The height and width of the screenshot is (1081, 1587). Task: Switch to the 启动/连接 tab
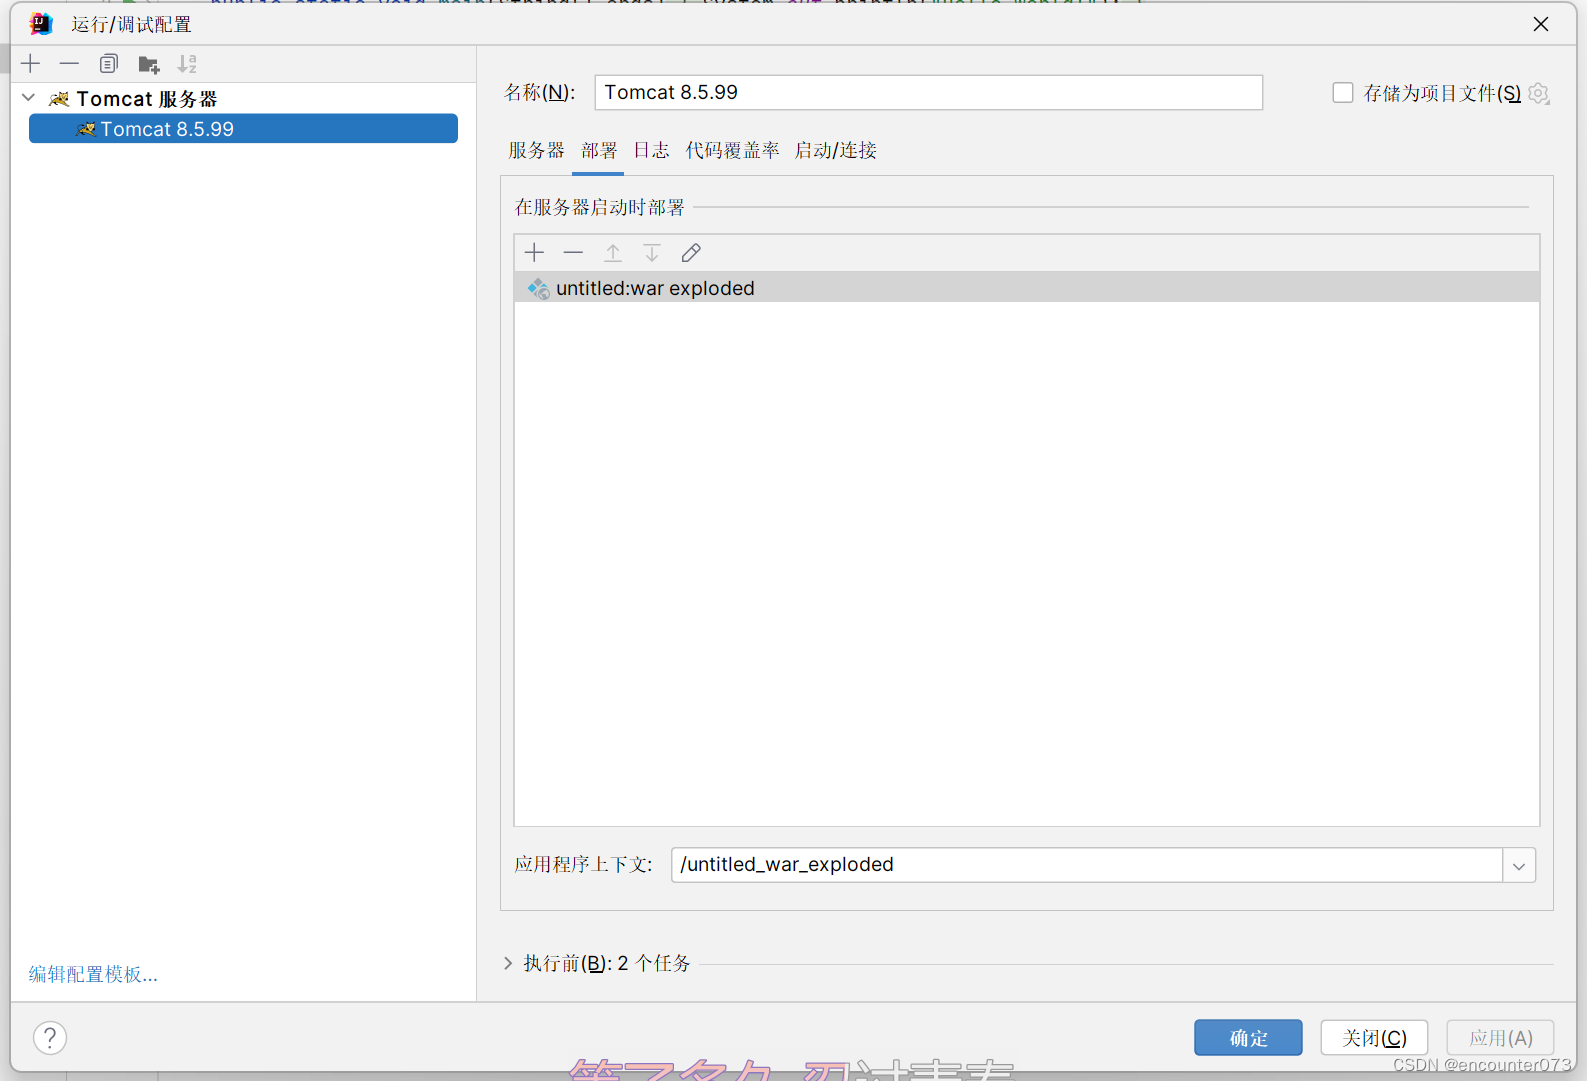(x=836, y=150)
